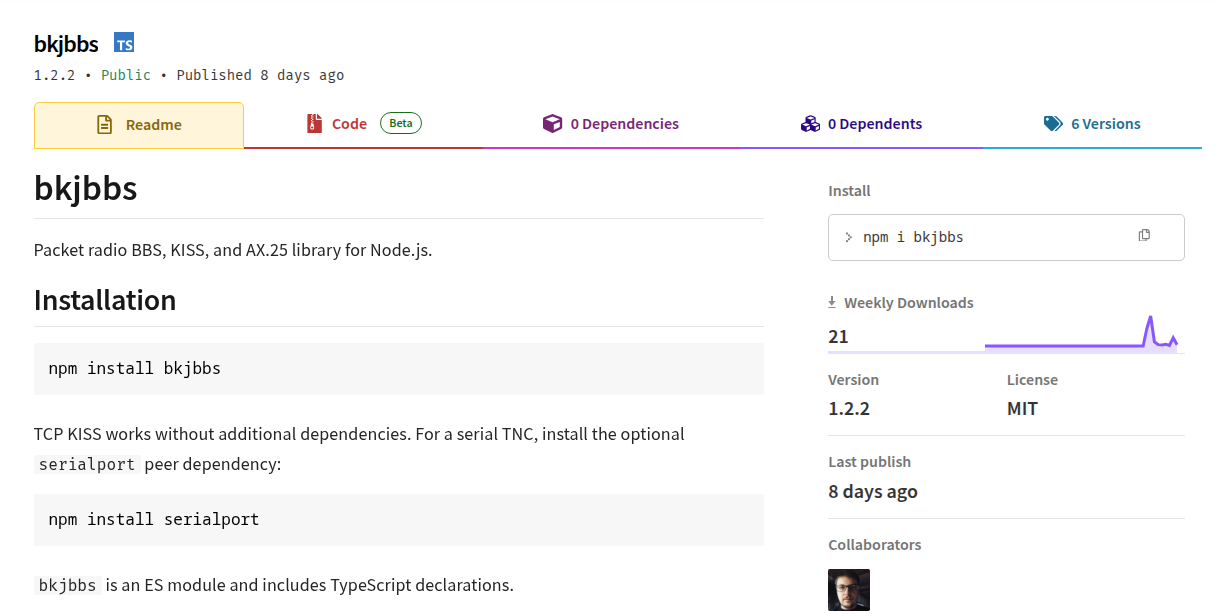
Task: Click the Install heading in sidebar
Action: click(849, 191)
